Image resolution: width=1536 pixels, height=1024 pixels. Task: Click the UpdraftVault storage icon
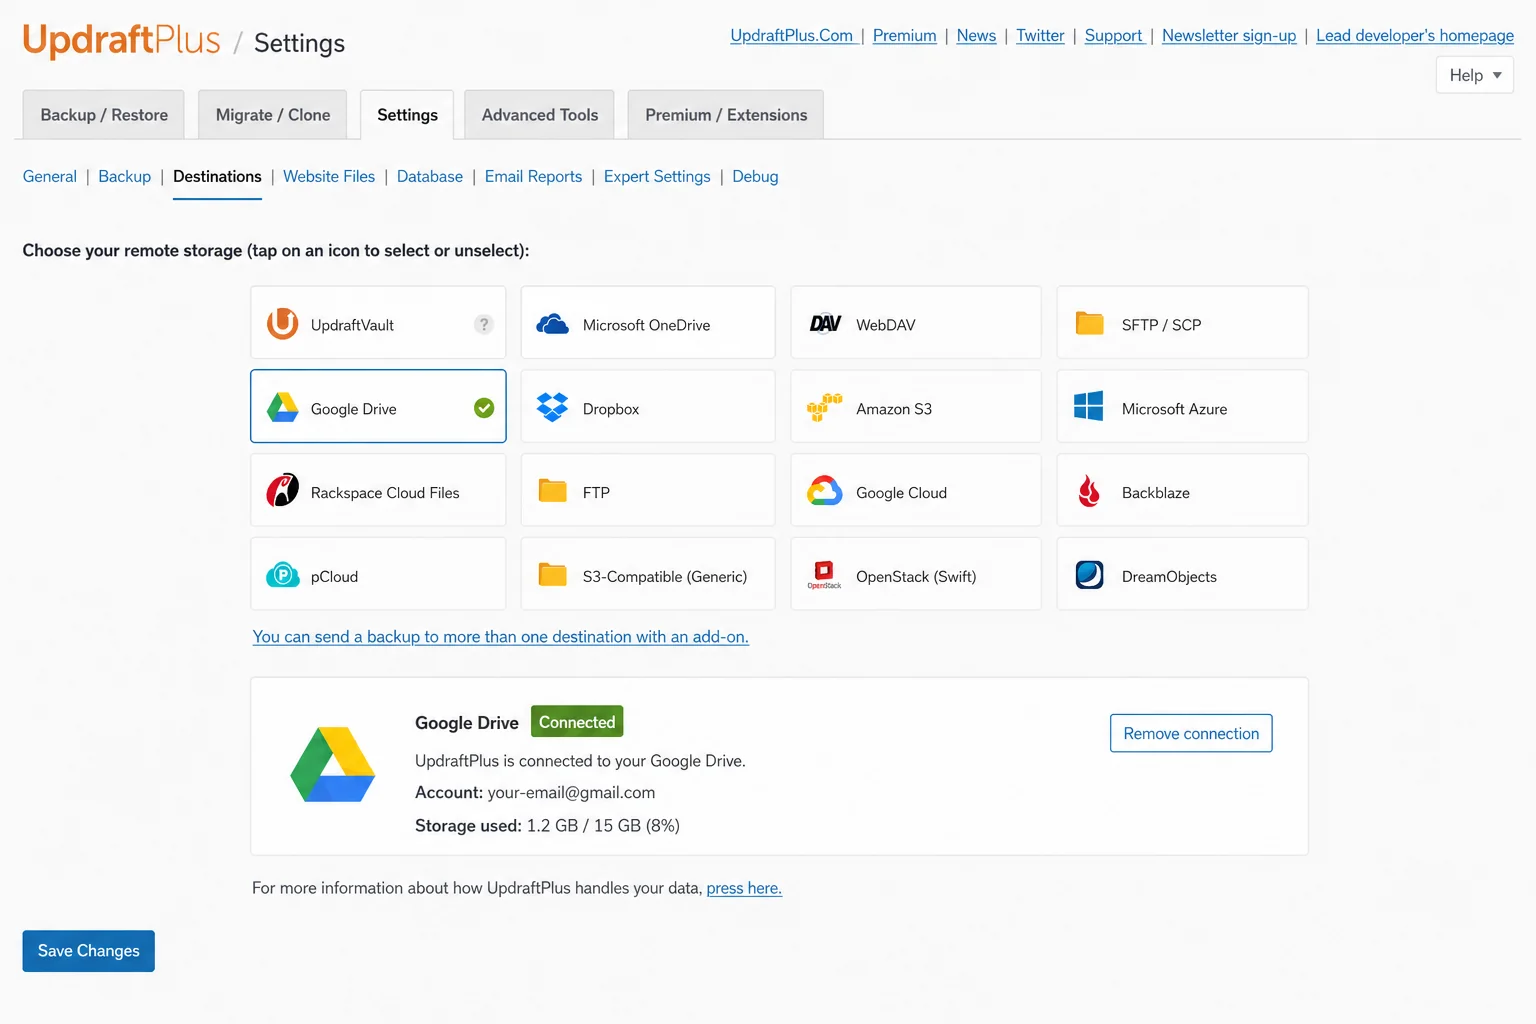click(283, 324)
